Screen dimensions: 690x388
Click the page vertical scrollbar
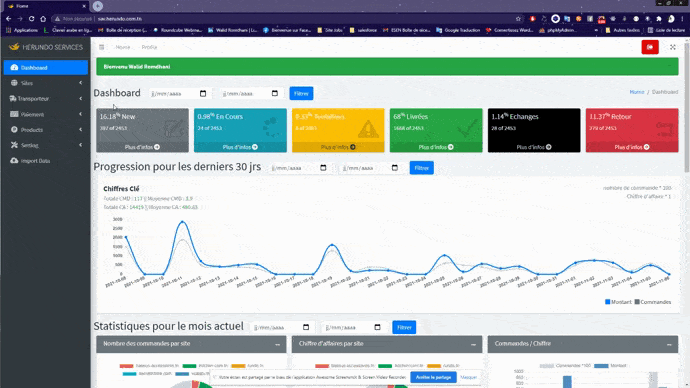click(x=687, y=106)
